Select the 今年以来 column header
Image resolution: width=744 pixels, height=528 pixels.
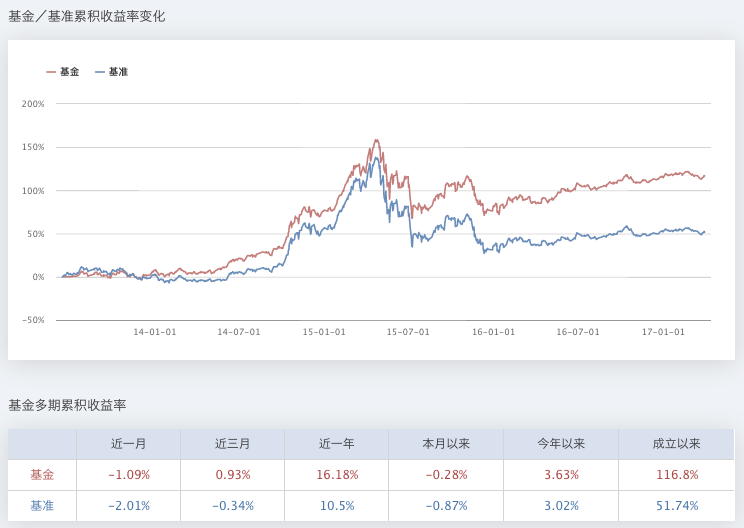click(561, 444)
